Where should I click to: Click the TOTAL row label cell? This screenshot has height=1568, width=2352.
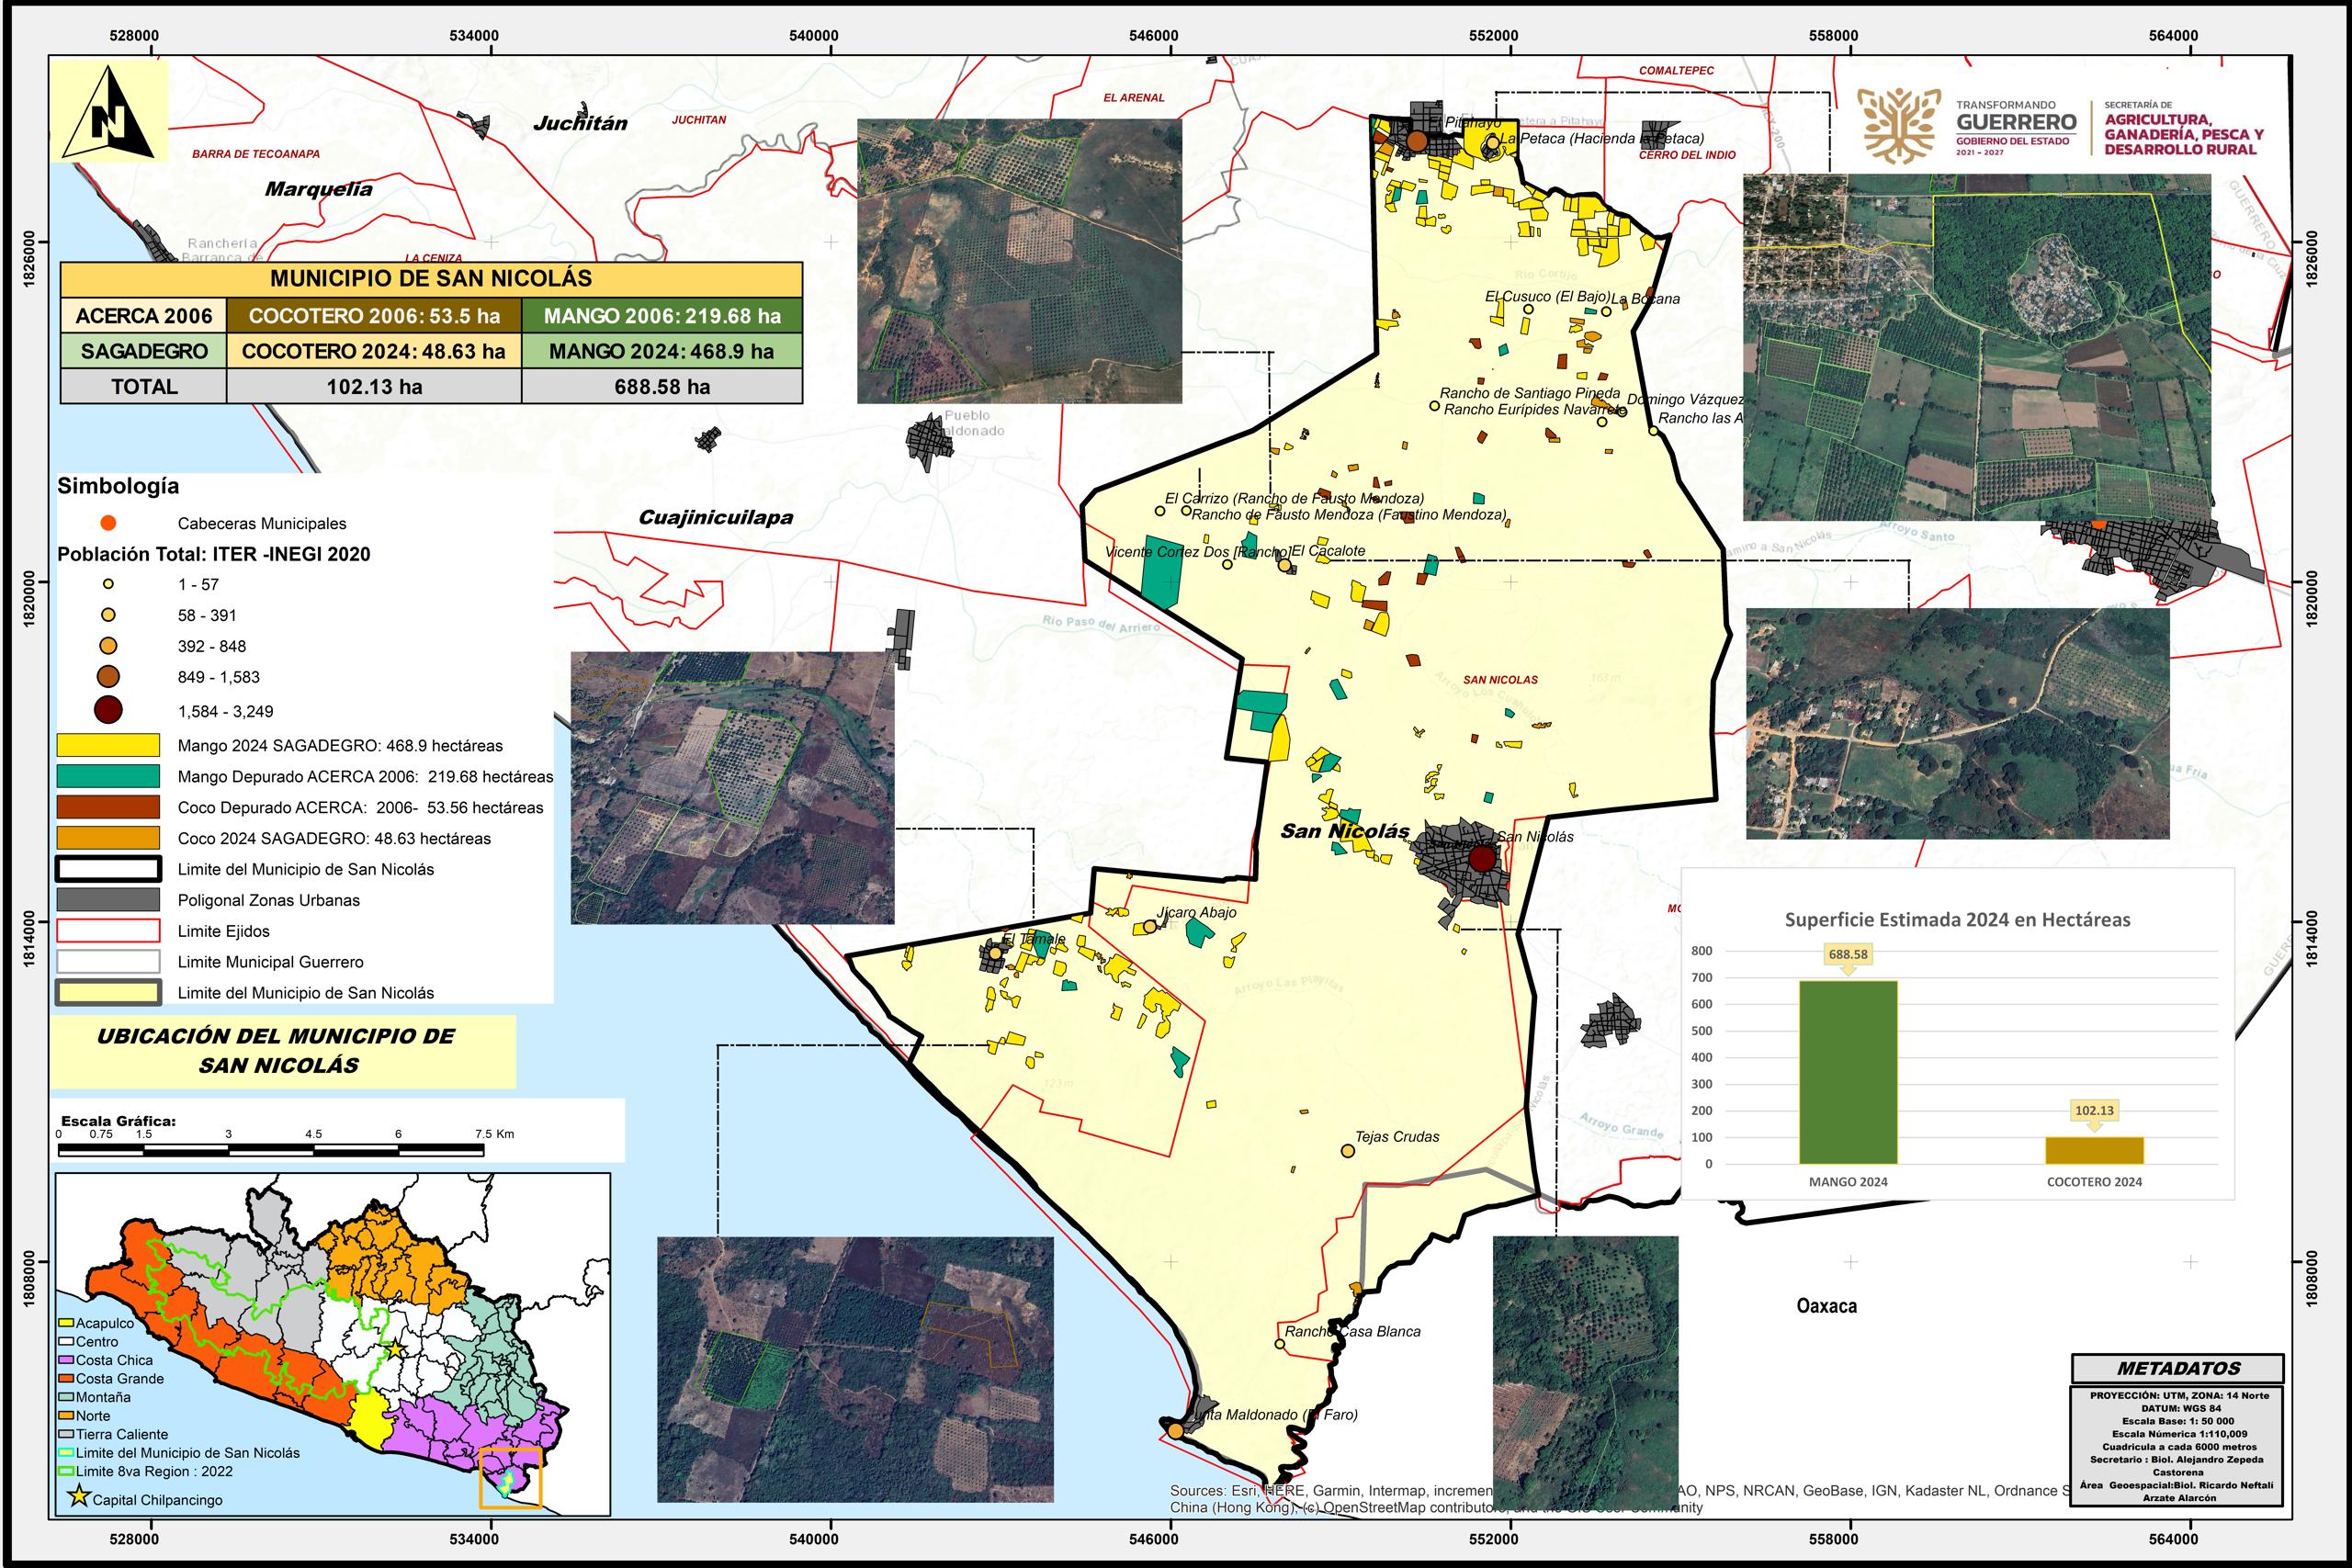pyautogui.click(x=144, y=386)
